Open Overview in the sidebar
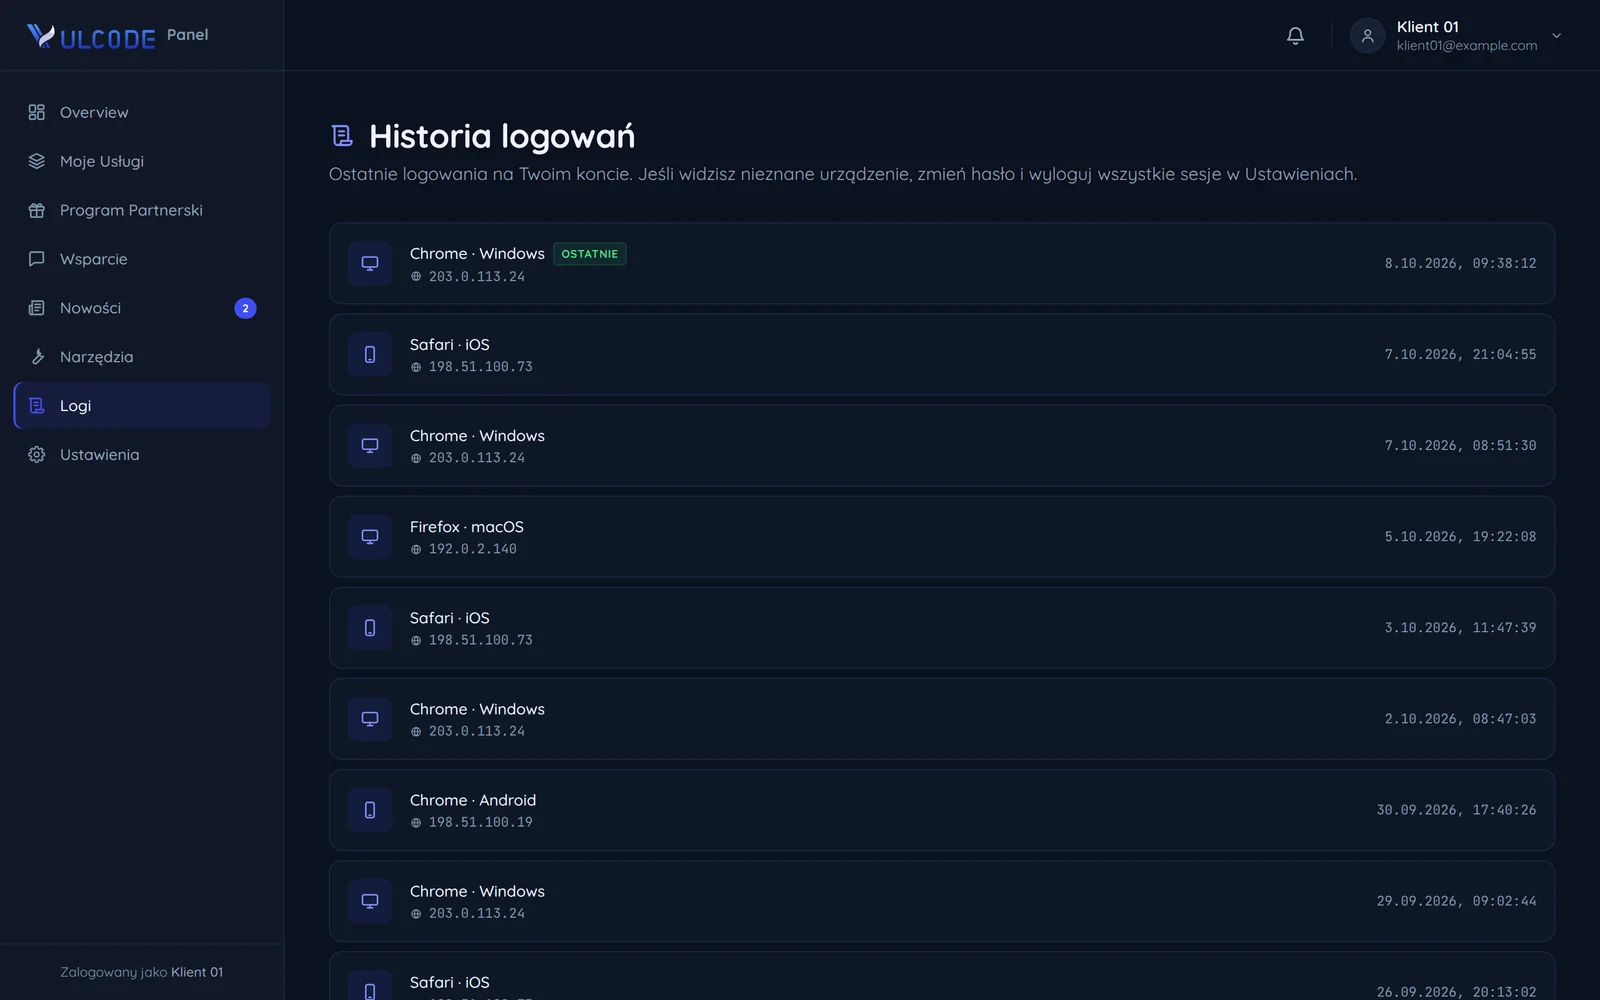Screen dimensions: 1600x1000 pyautogui.click(x=142, y=112)
